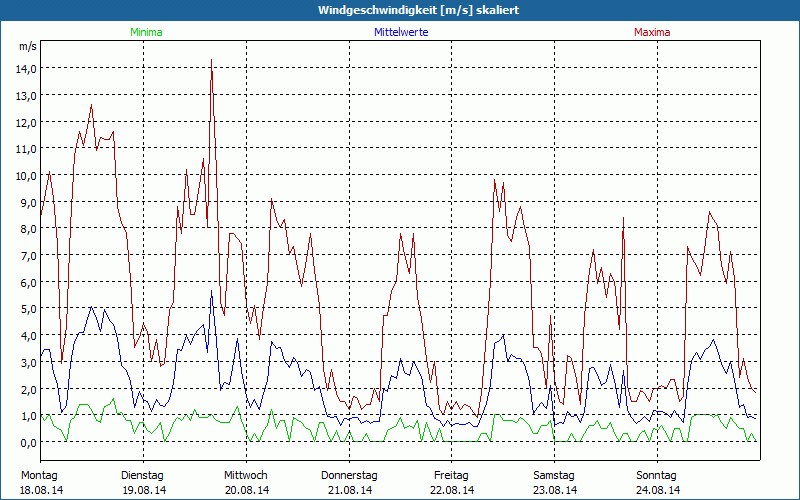Click the 23.08.14 date label

click(555, 490)
